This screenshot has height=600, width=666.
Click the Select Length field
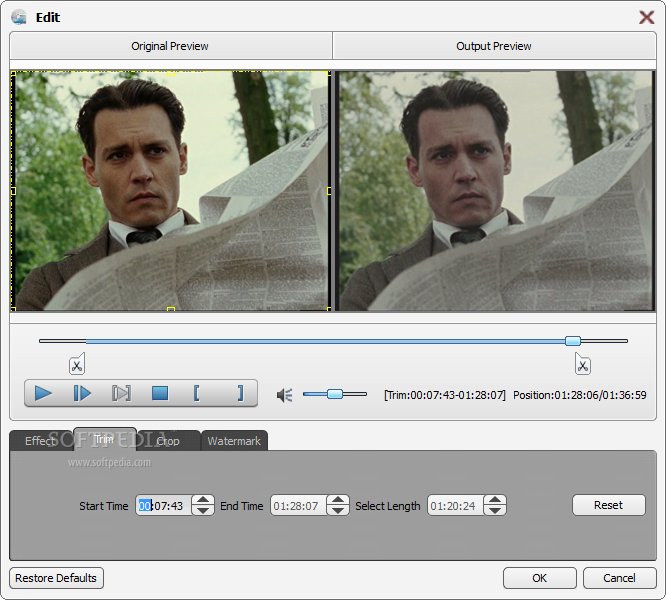pos(455,506)
